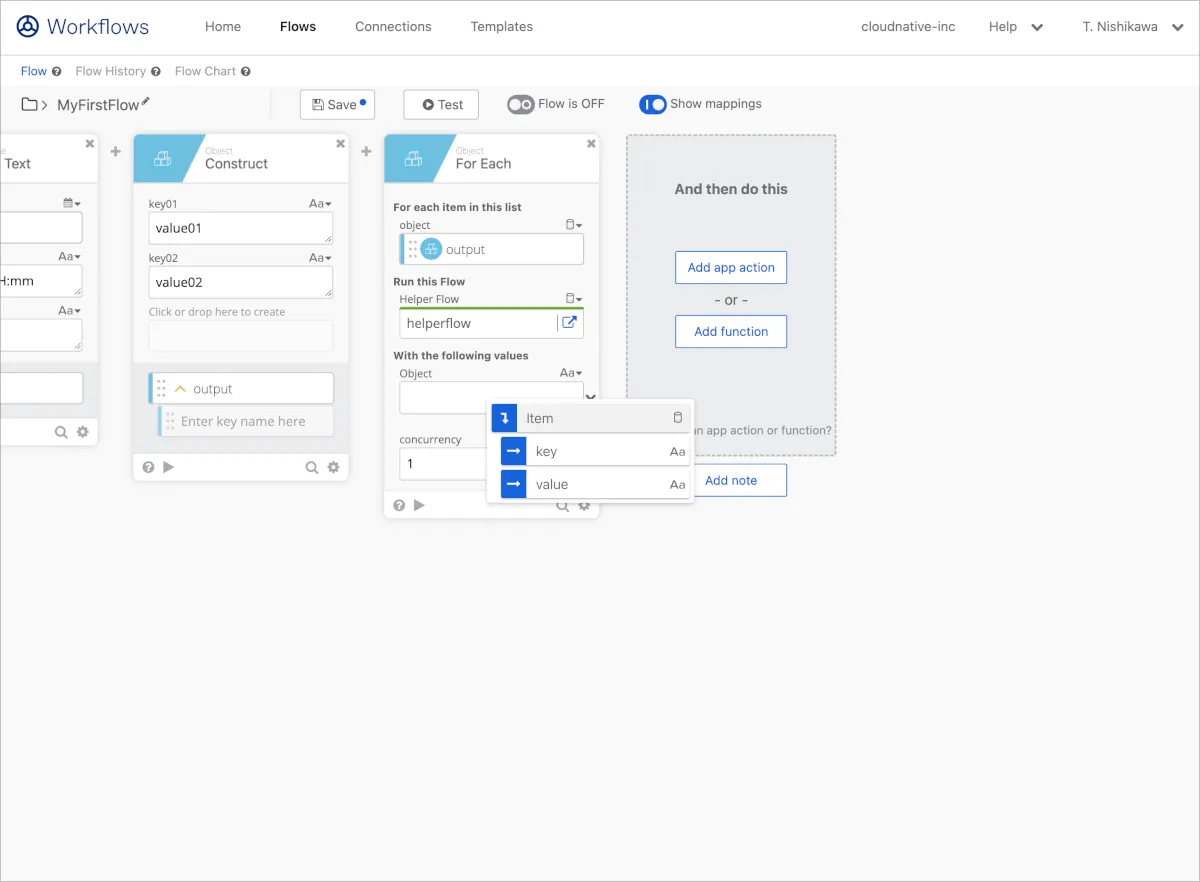Click the gear settings icon on Construct card
The height and width of the screenshot is (882, 1200).
tap(333, 467)
